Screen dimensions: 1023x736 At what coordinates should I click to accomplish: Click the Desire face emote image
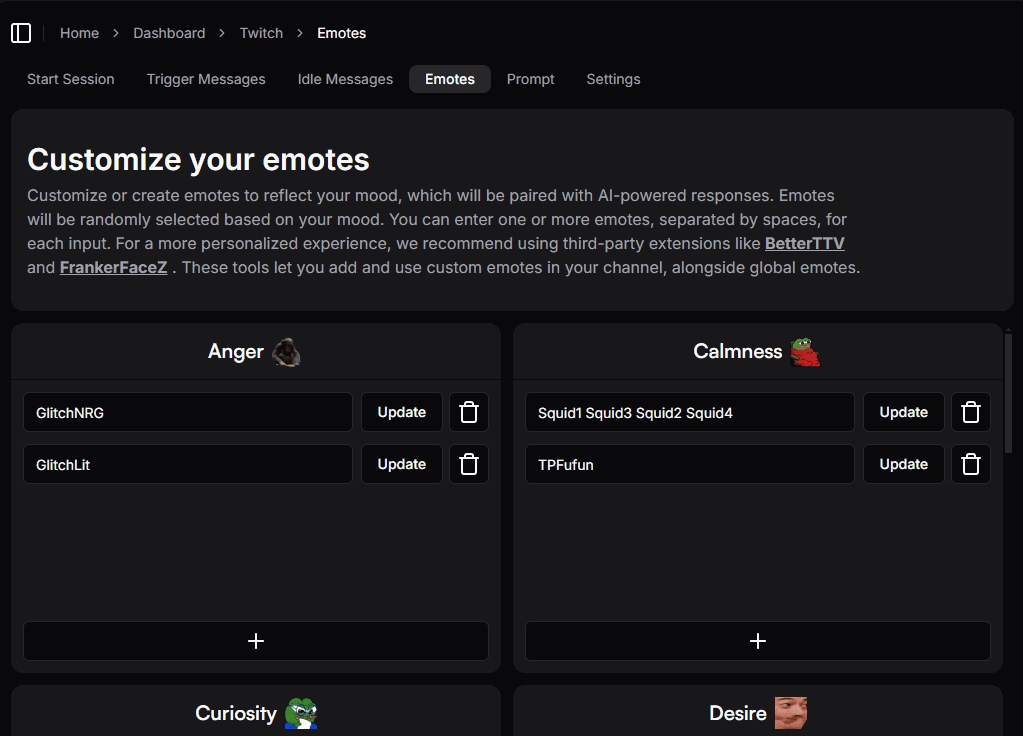pyautogui.click(x=791, y=713)
